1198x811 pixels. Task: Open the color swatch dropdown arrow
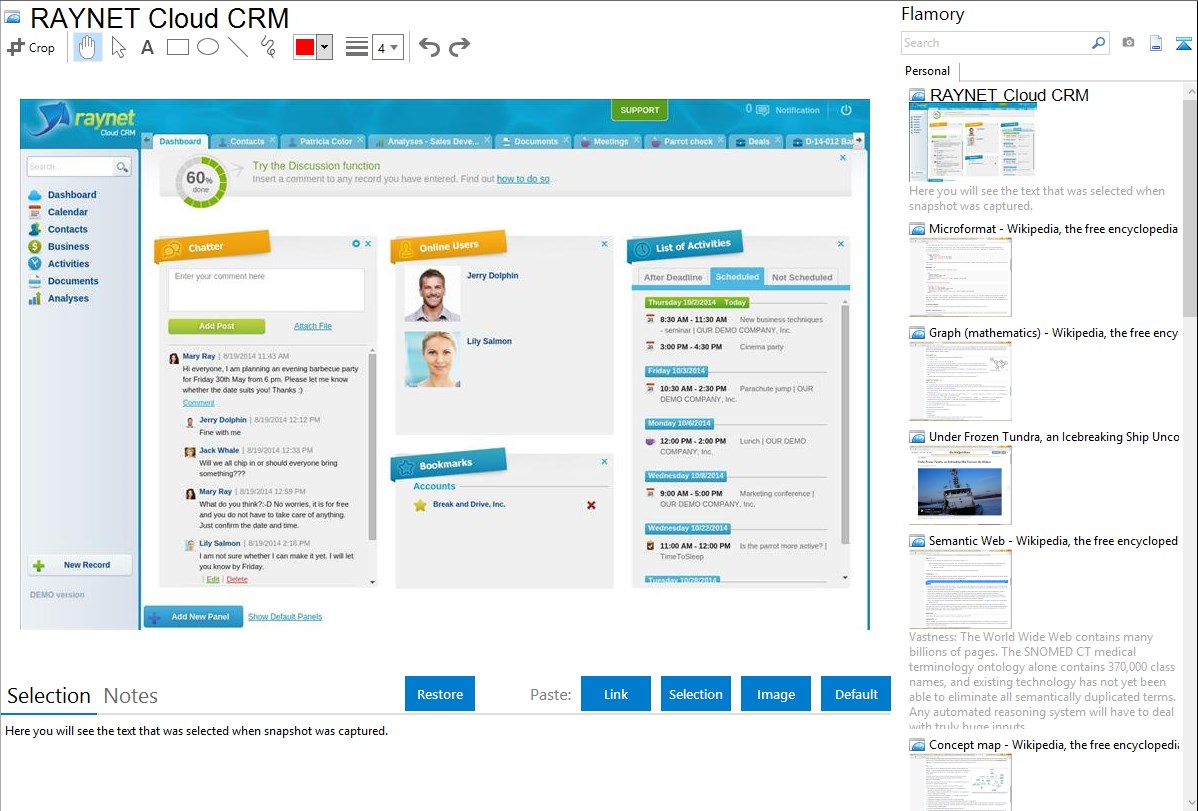coord(325,47)
